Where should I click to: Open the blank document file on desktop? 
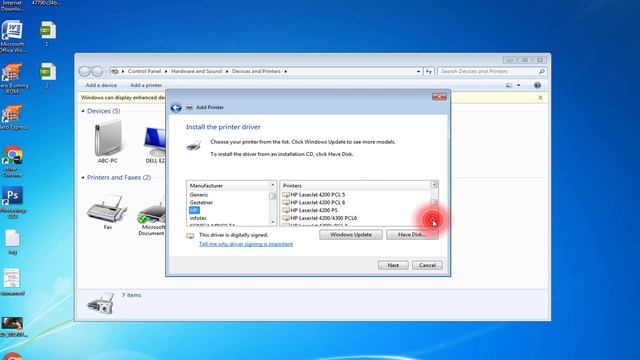point(12,242)
